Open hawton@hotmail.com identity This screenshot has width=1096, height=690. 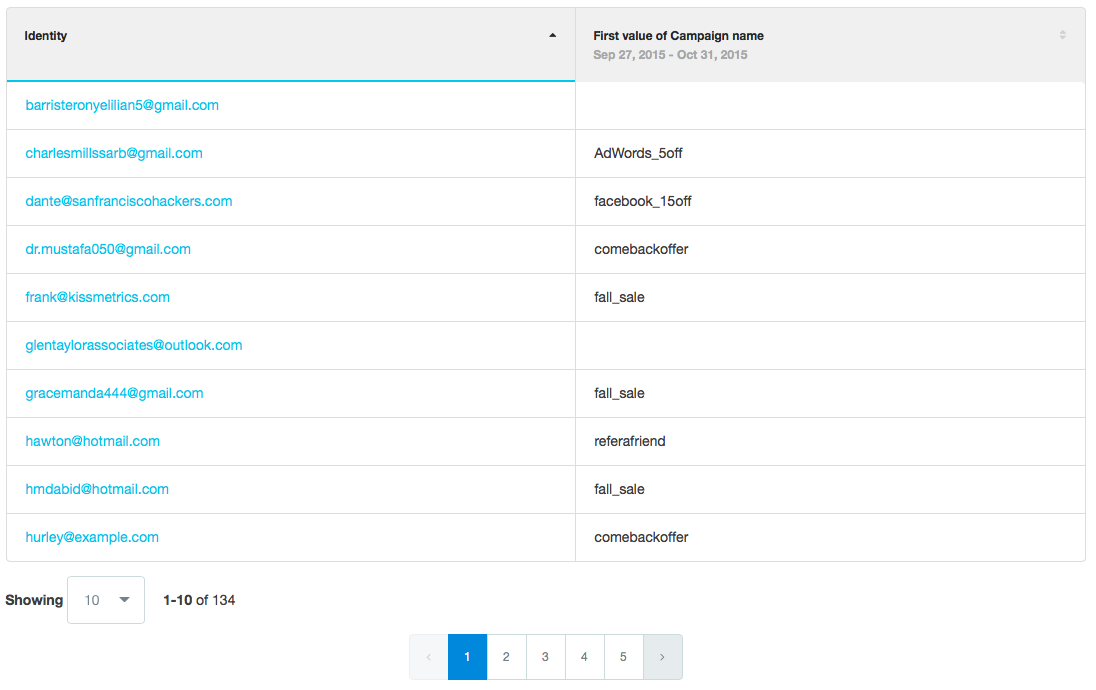(x=93, y=441)
